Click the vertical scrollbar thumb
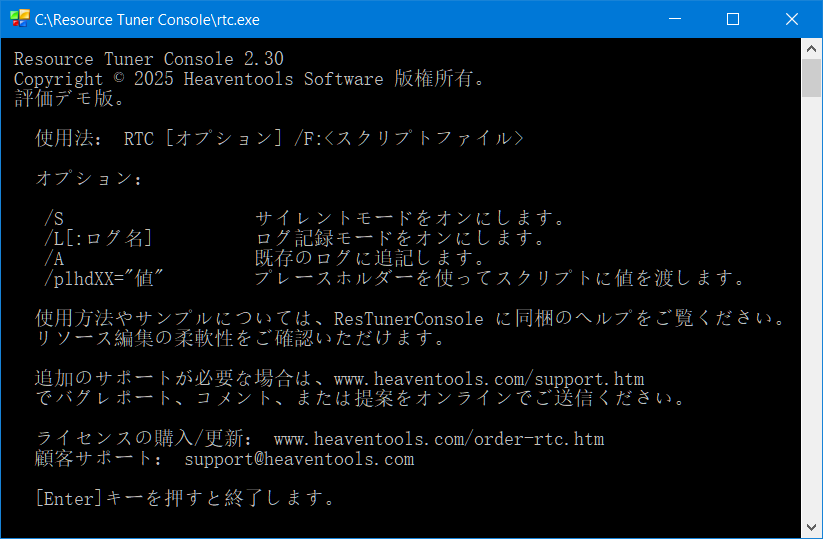 pyautogui.click(x=812, y=78)
